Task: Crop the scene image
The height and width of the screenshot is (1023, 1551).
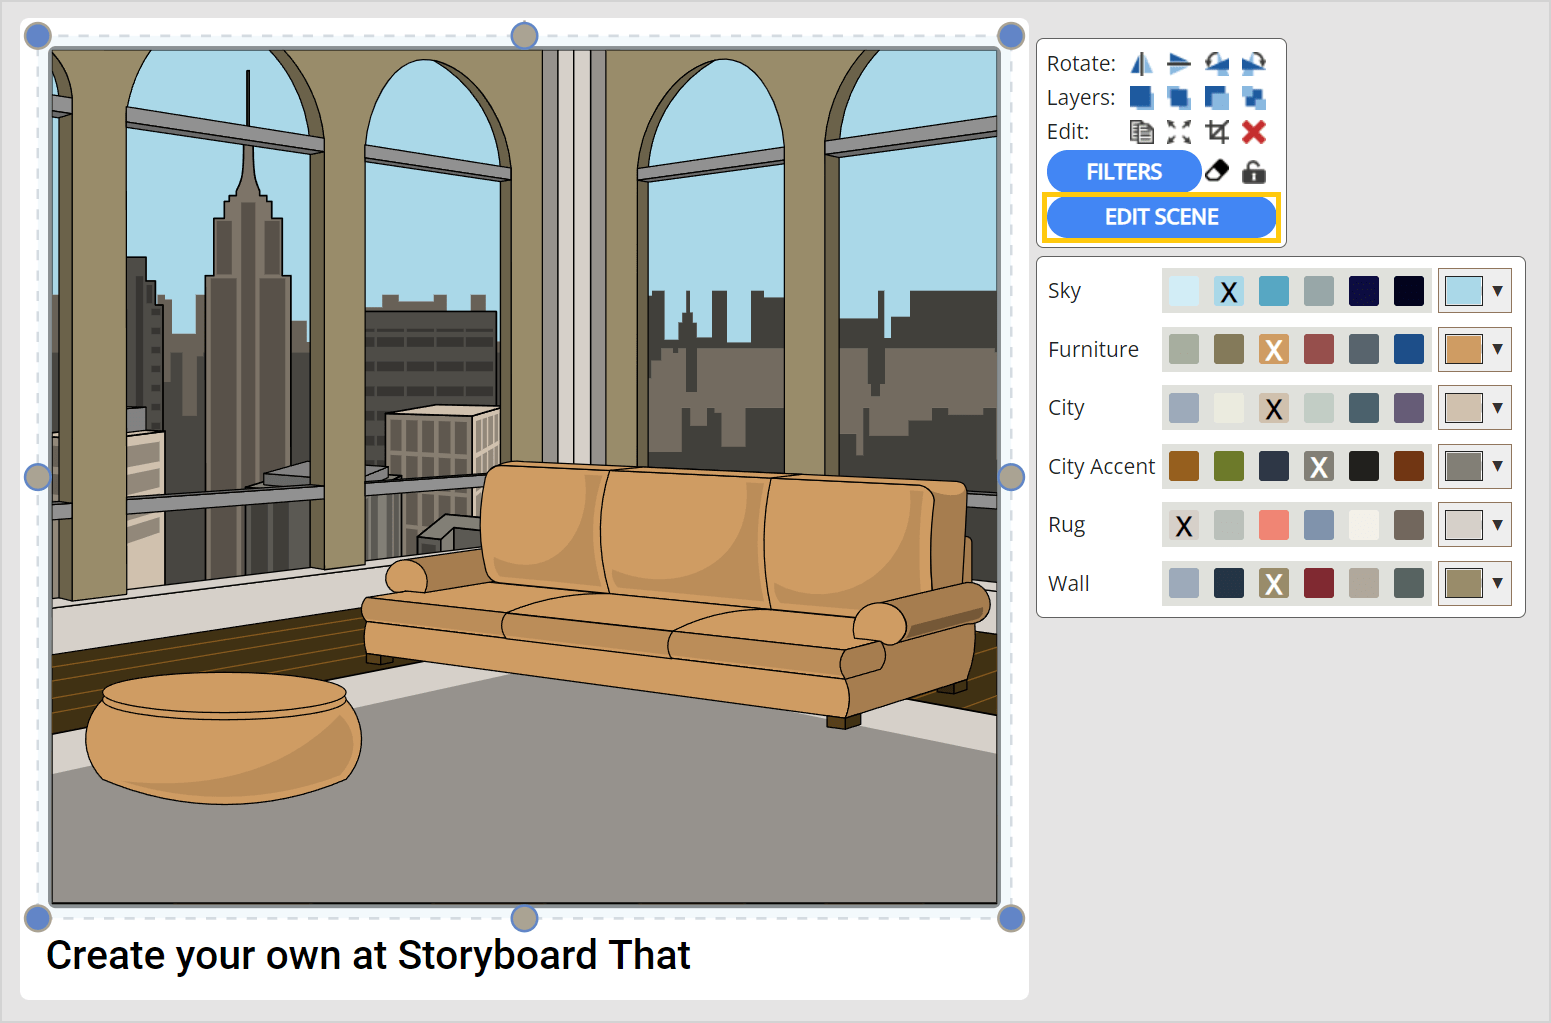Action: pos(1216,131)
